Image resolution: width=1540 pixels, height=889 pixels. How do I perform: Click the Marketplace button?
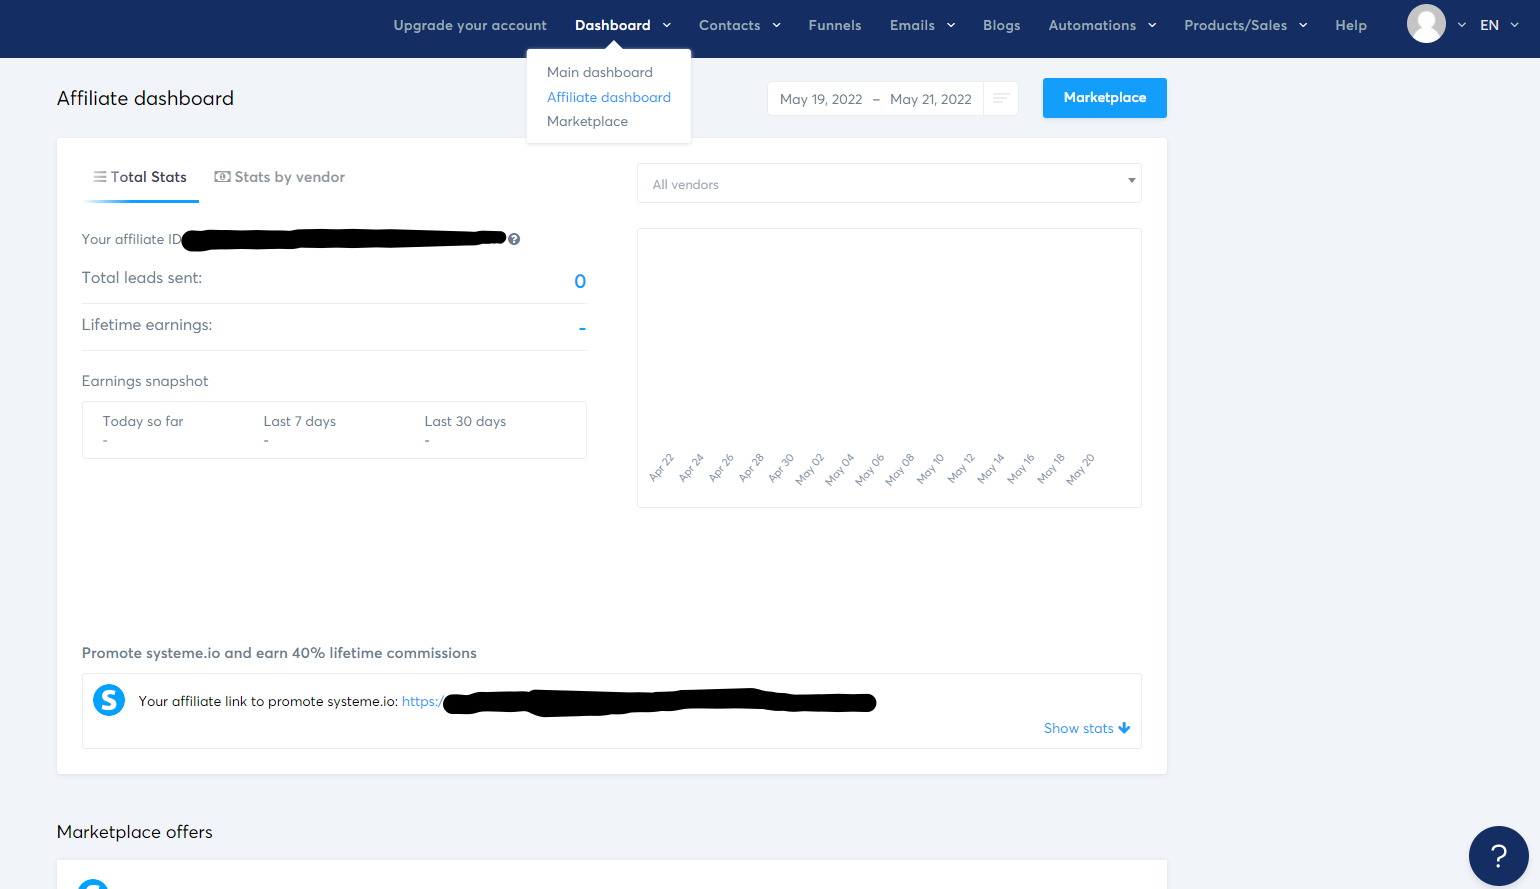pos(1104,97)
